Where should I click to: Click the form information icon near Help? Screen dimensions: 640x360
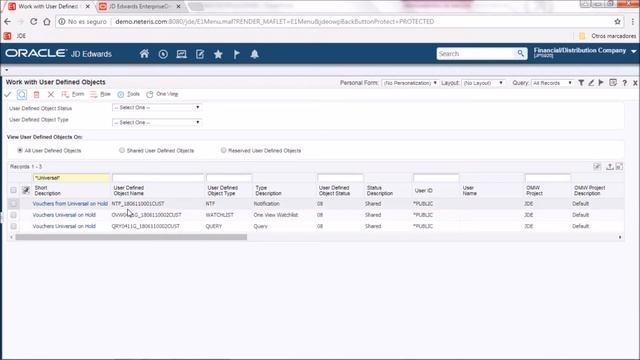(613, 82)
